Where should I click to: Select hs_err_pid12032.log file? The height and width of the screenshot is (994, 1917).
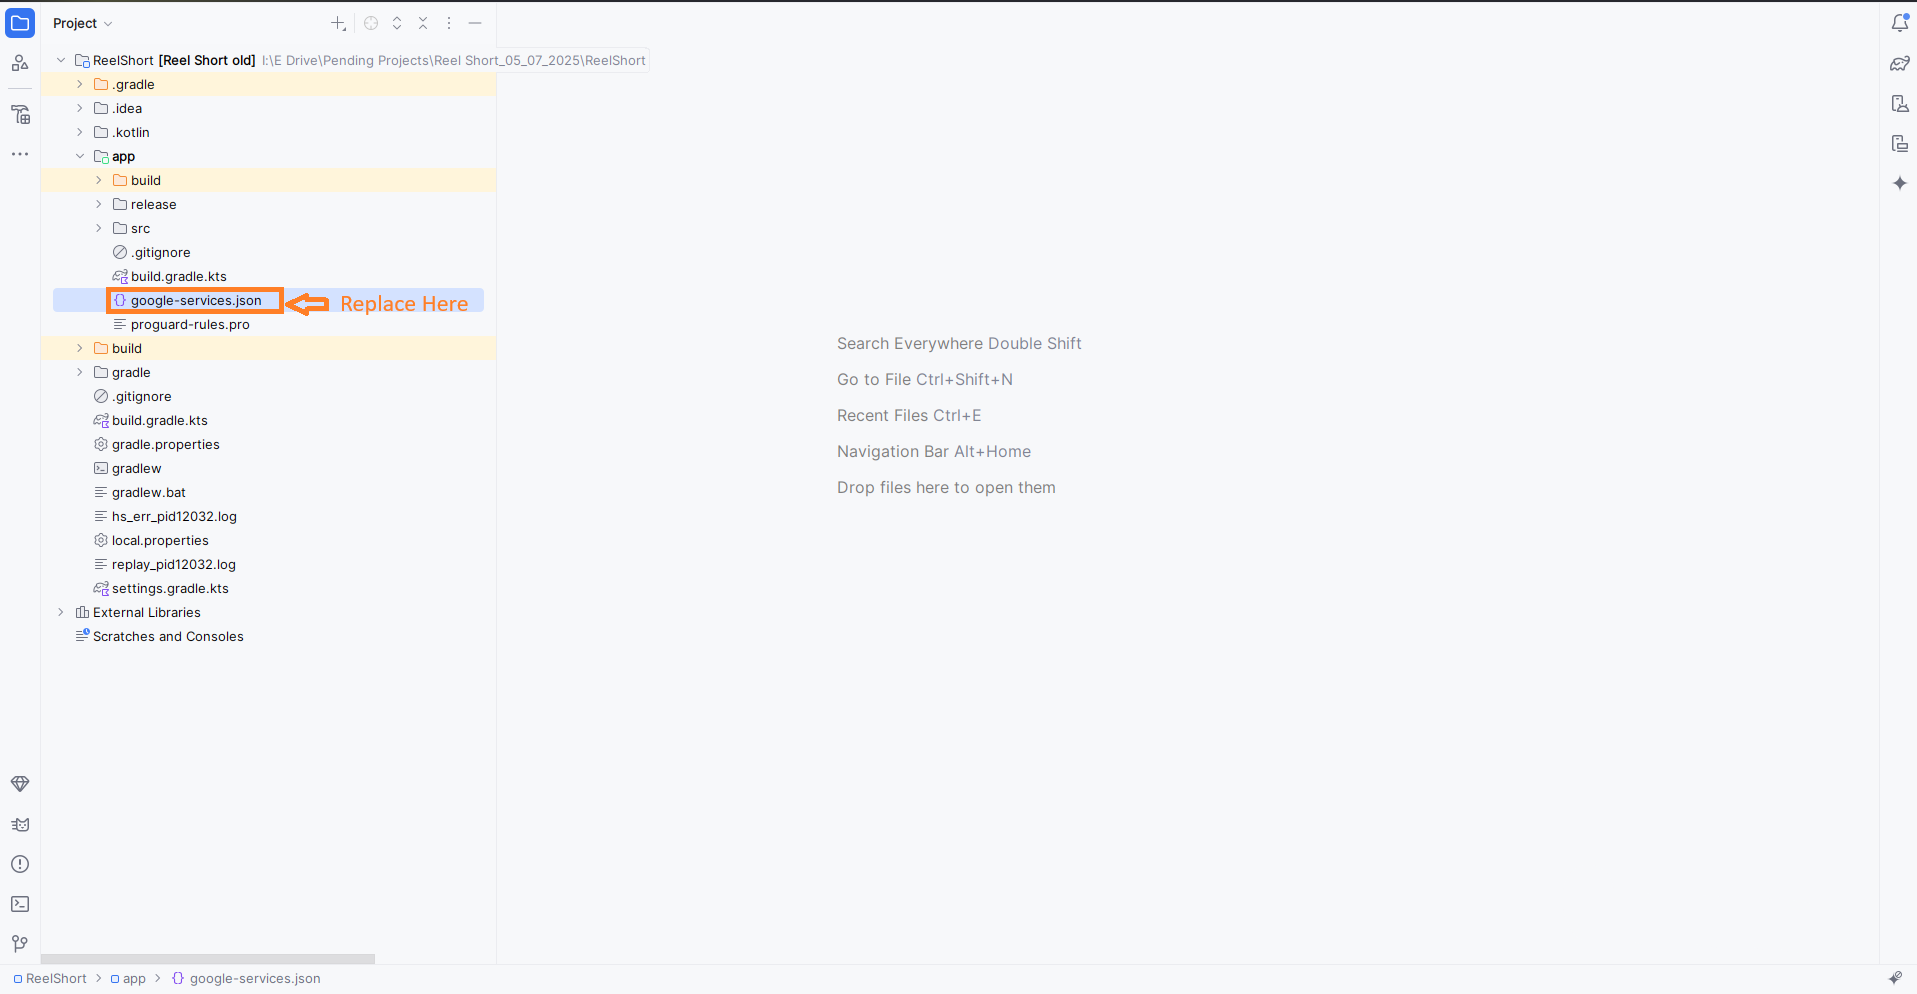174,516
